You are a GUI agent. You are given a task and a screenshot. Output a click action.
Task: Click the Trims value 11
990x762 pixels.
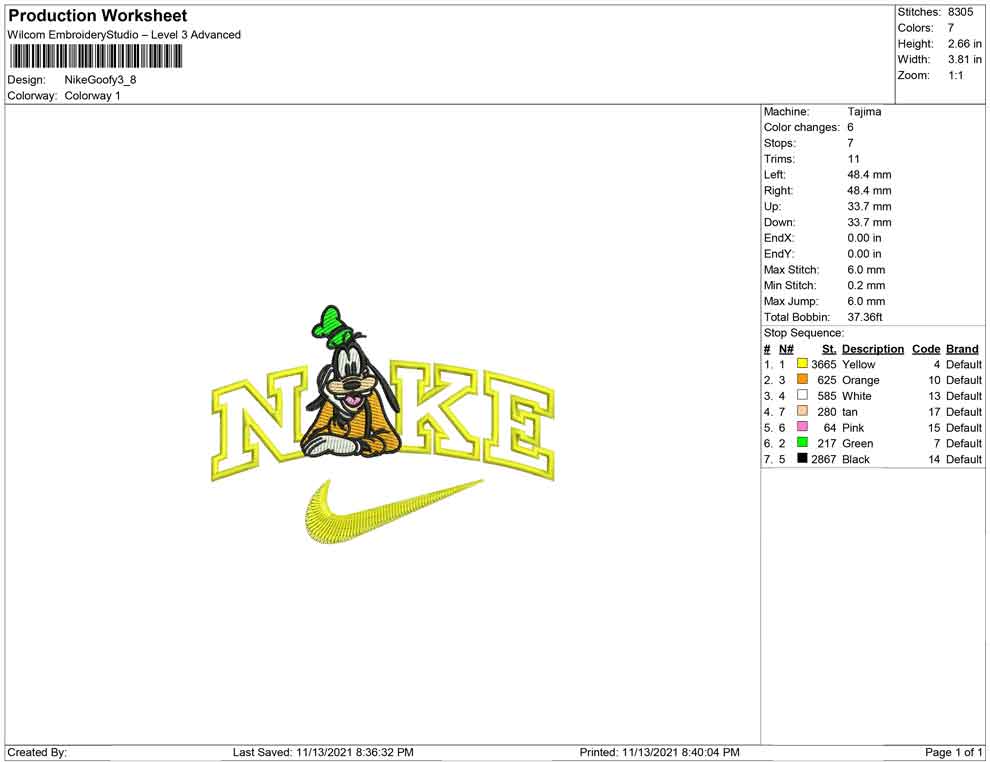(x=854, y=159)
